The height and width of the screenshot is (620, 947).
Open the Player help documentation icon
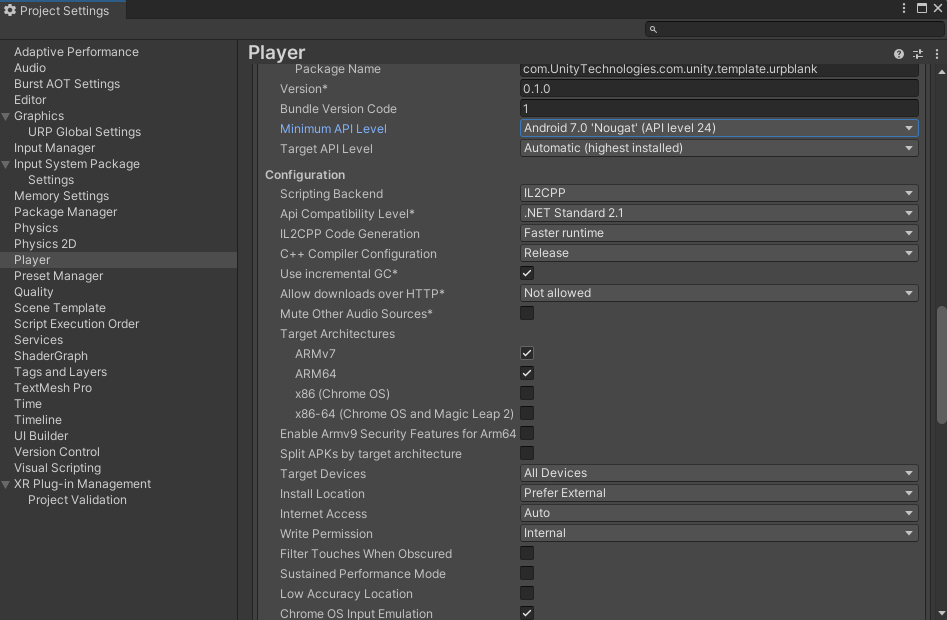tap(899, 54)
